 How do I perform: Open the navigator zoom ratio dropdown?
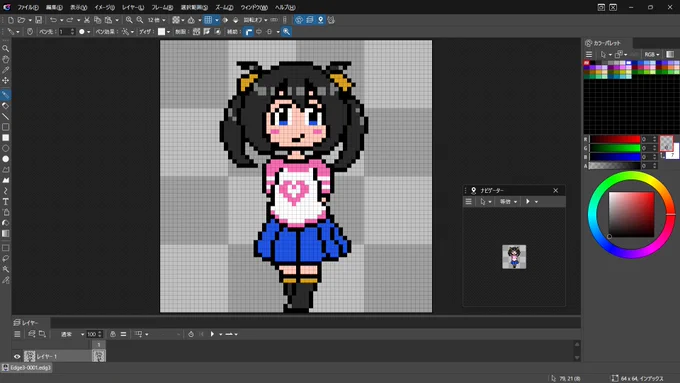coord(508,202)
